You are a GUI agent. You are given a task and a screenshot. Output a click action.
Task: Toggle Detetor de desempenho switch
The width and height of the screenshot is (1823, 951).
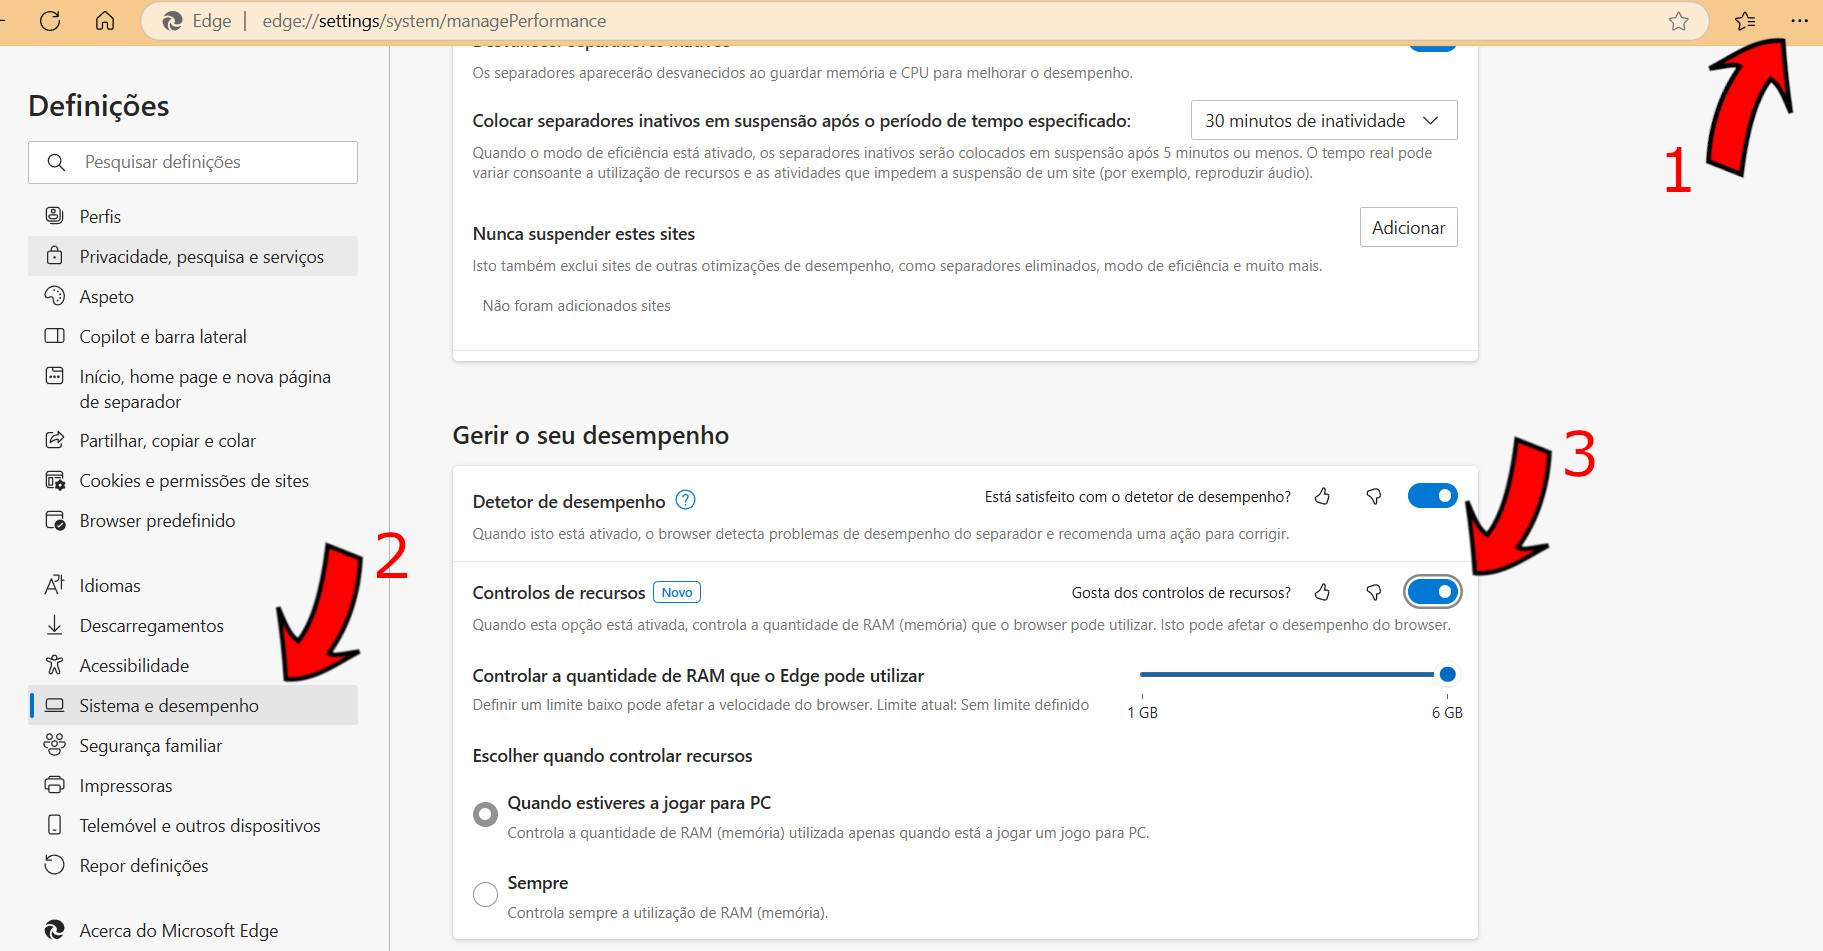[x=1433, y=496]
